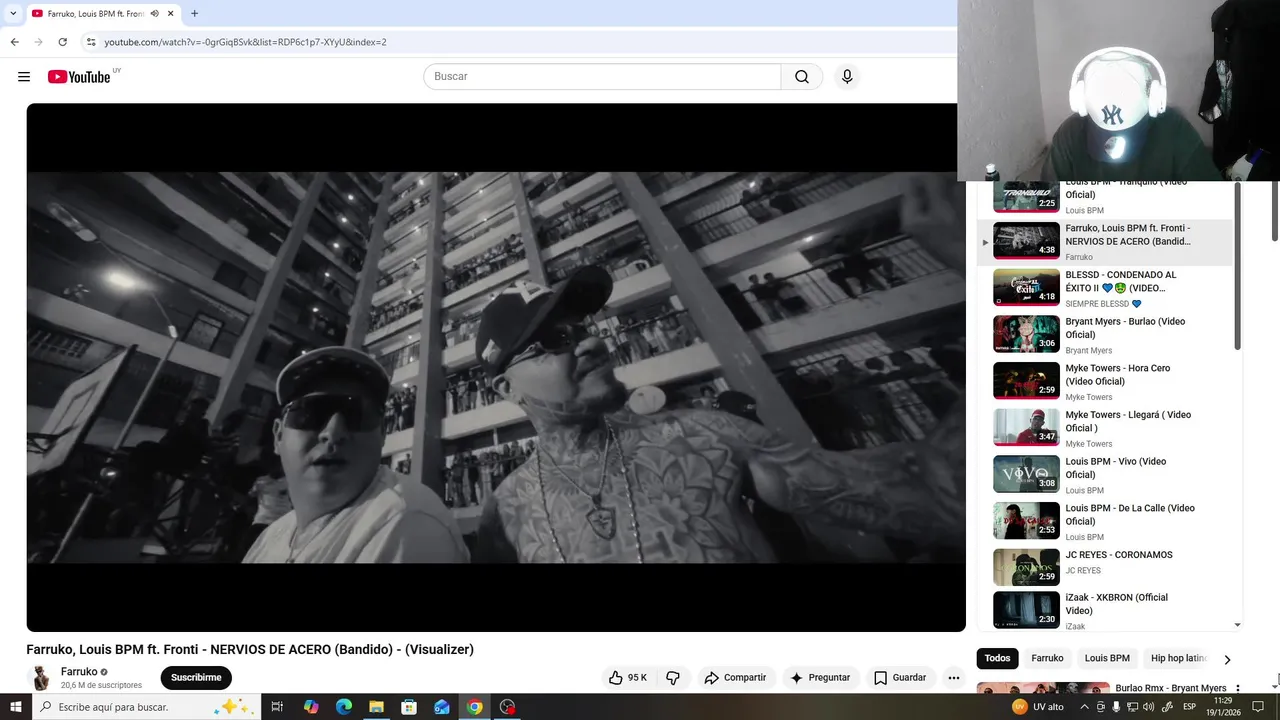Open Task View on taskbar
This screenshot has height=720, width=1280.
(277, 707)
